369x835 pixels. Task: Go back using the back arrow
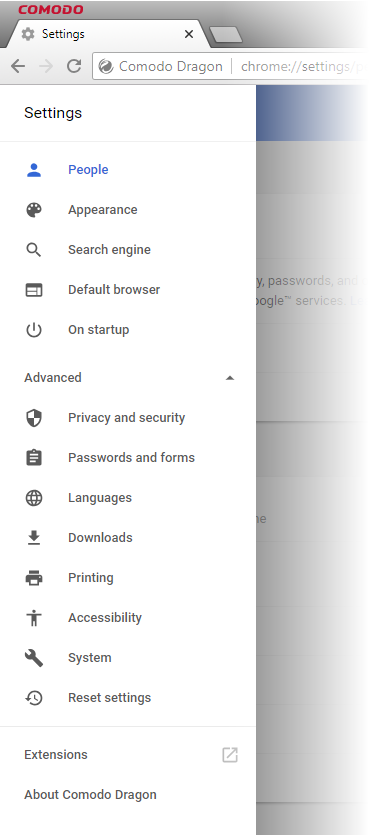tap(18, 66)
